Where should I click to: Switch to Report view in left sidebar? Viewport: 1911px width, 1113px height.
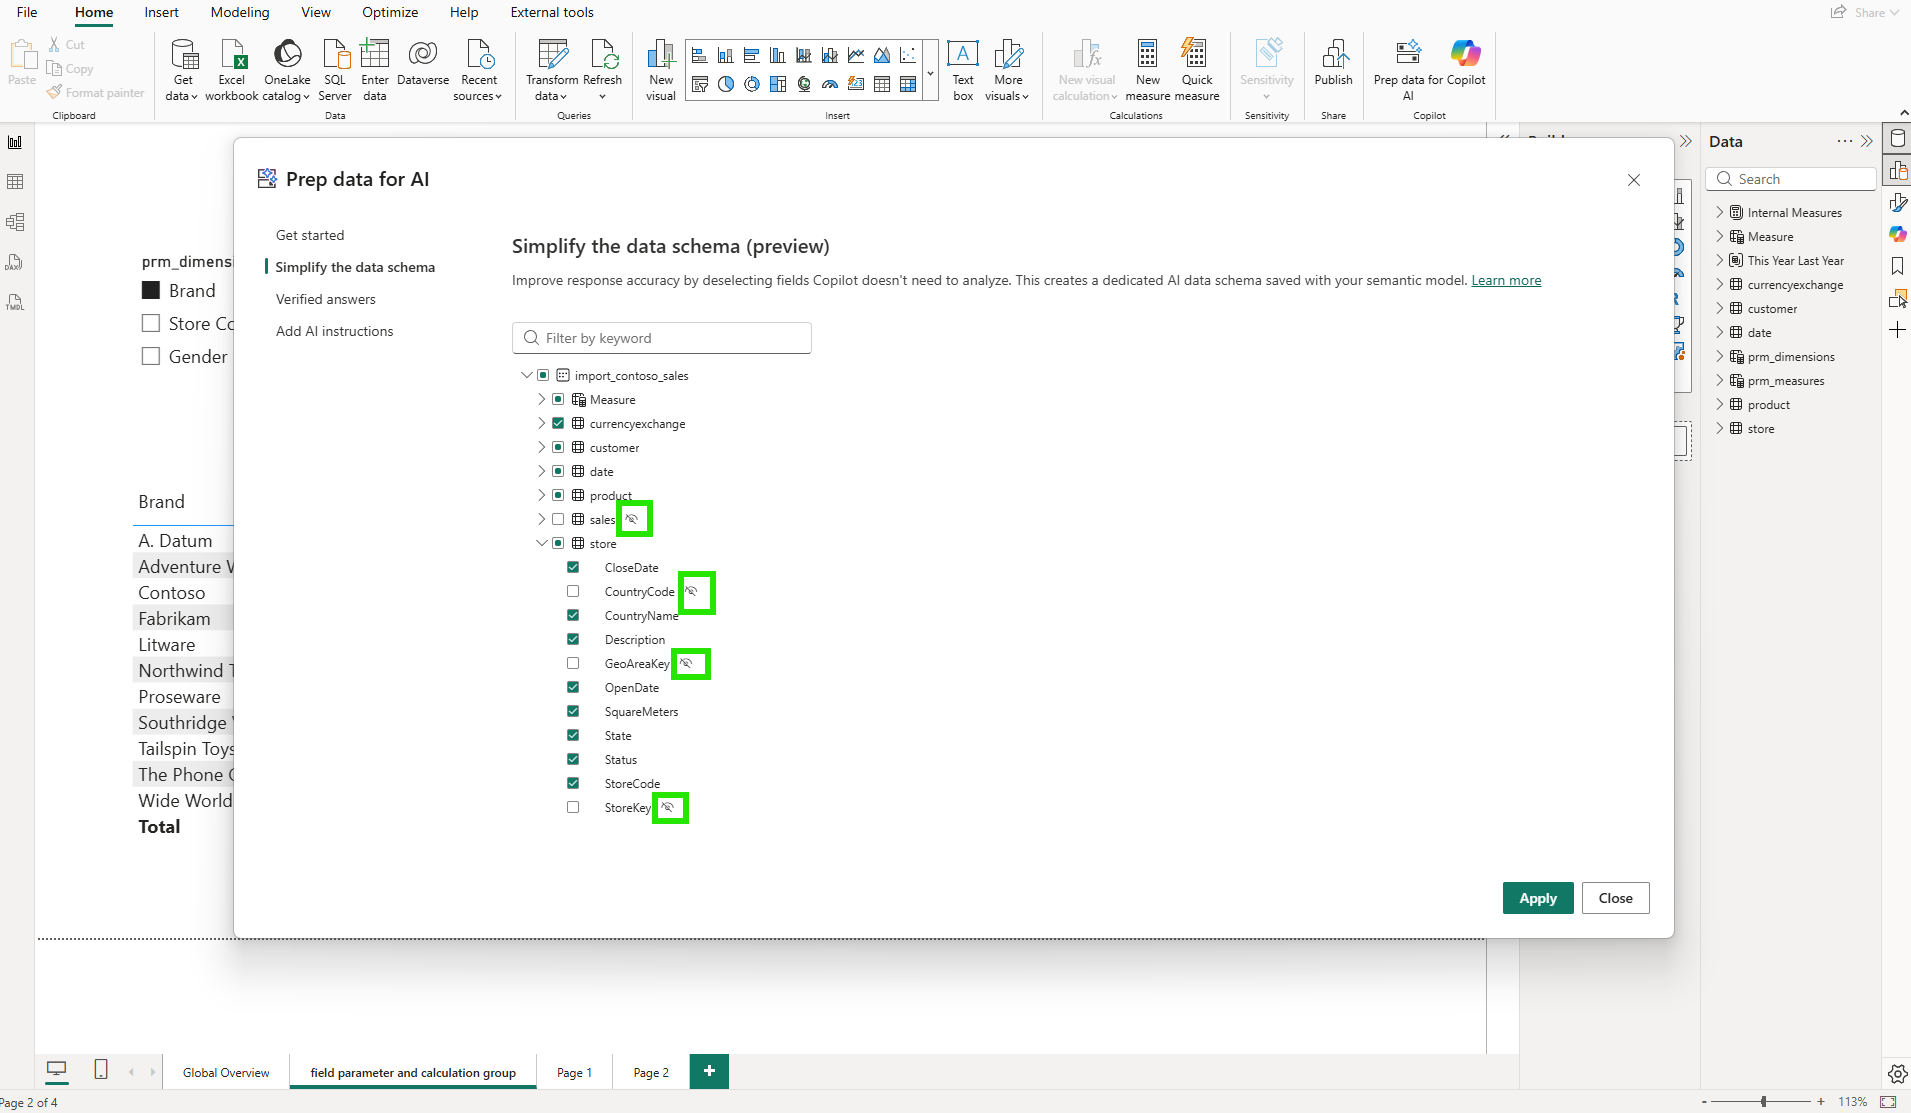tap(15, 142)
